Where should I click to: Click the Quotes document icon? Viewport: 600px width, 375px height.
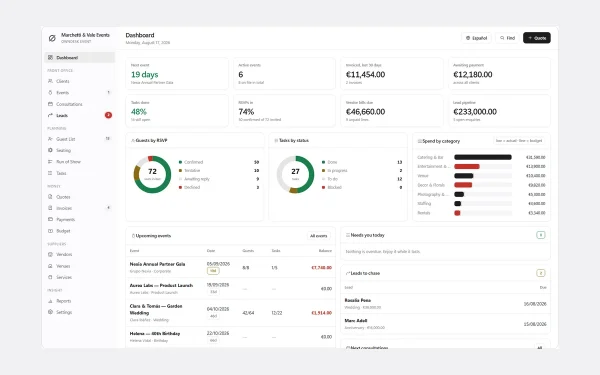click(x=50, y=197)
